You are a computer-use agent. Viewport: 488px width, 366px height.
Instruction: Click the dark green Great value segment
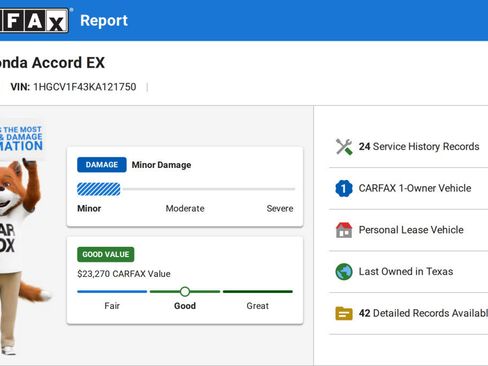pyautogui.click(x=258, y=292)
